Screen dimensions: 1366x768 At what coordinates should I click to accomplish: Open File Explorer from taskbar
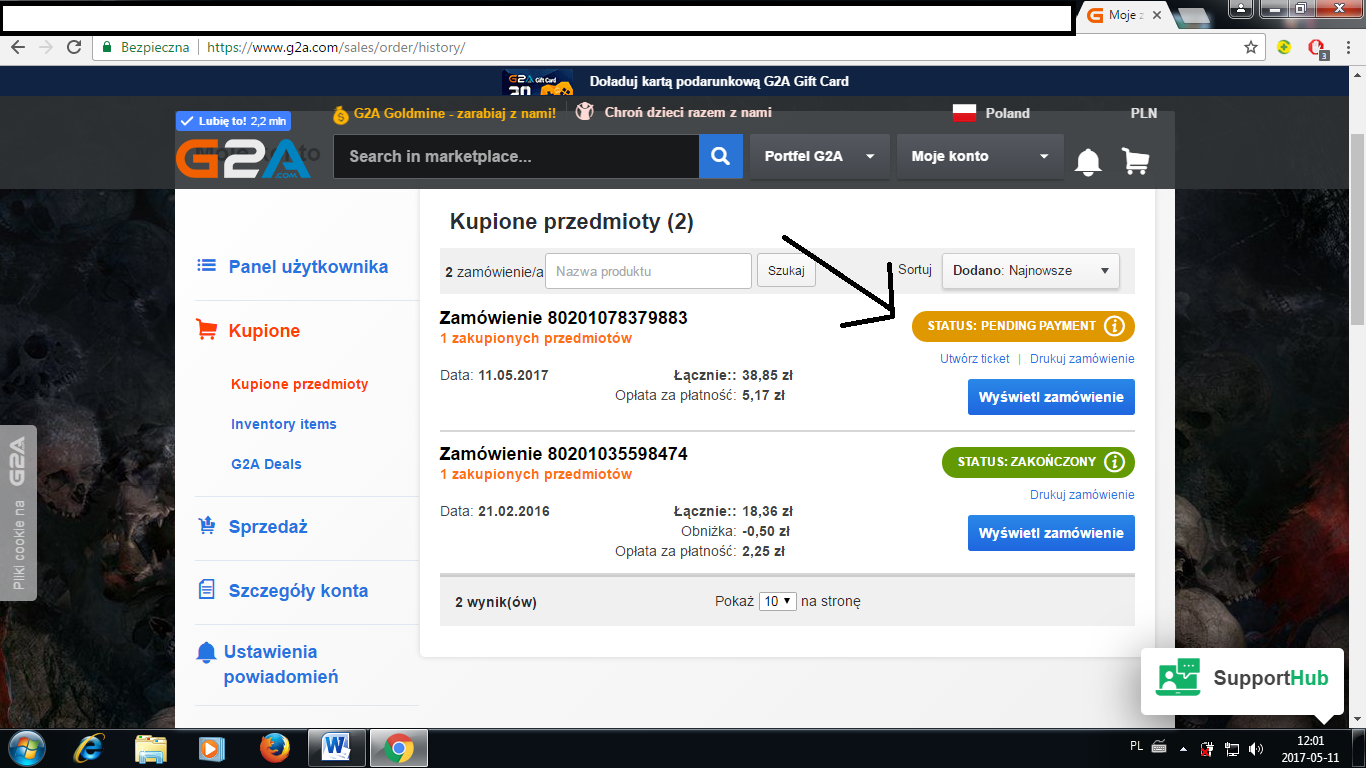pyautogui.click(x=151, y=748)
